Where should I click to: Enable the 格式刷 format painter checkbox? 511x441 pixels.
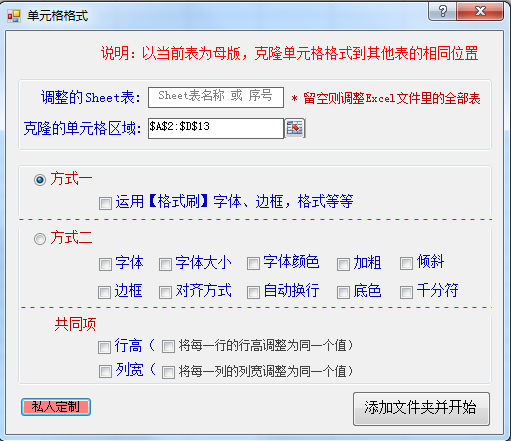pyautogui.click(x=105, y=203)
